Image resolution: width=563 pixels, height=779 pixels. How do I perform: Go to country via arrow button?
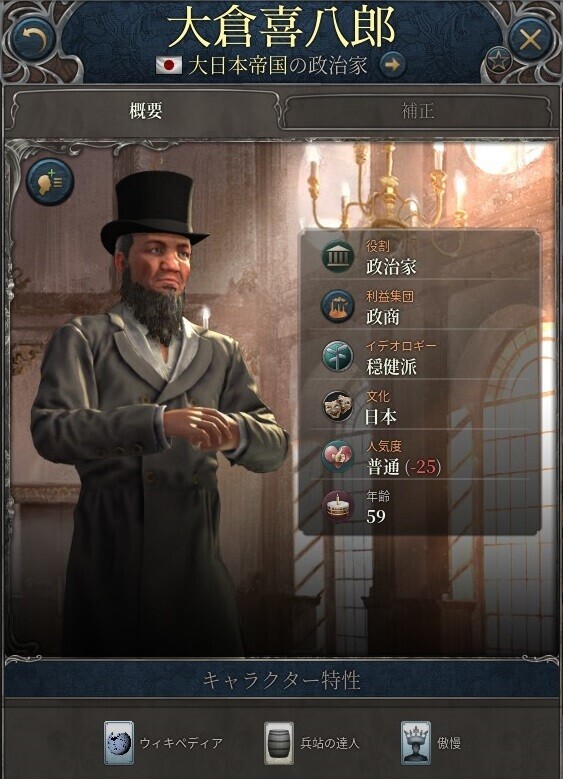pos(393,65)
